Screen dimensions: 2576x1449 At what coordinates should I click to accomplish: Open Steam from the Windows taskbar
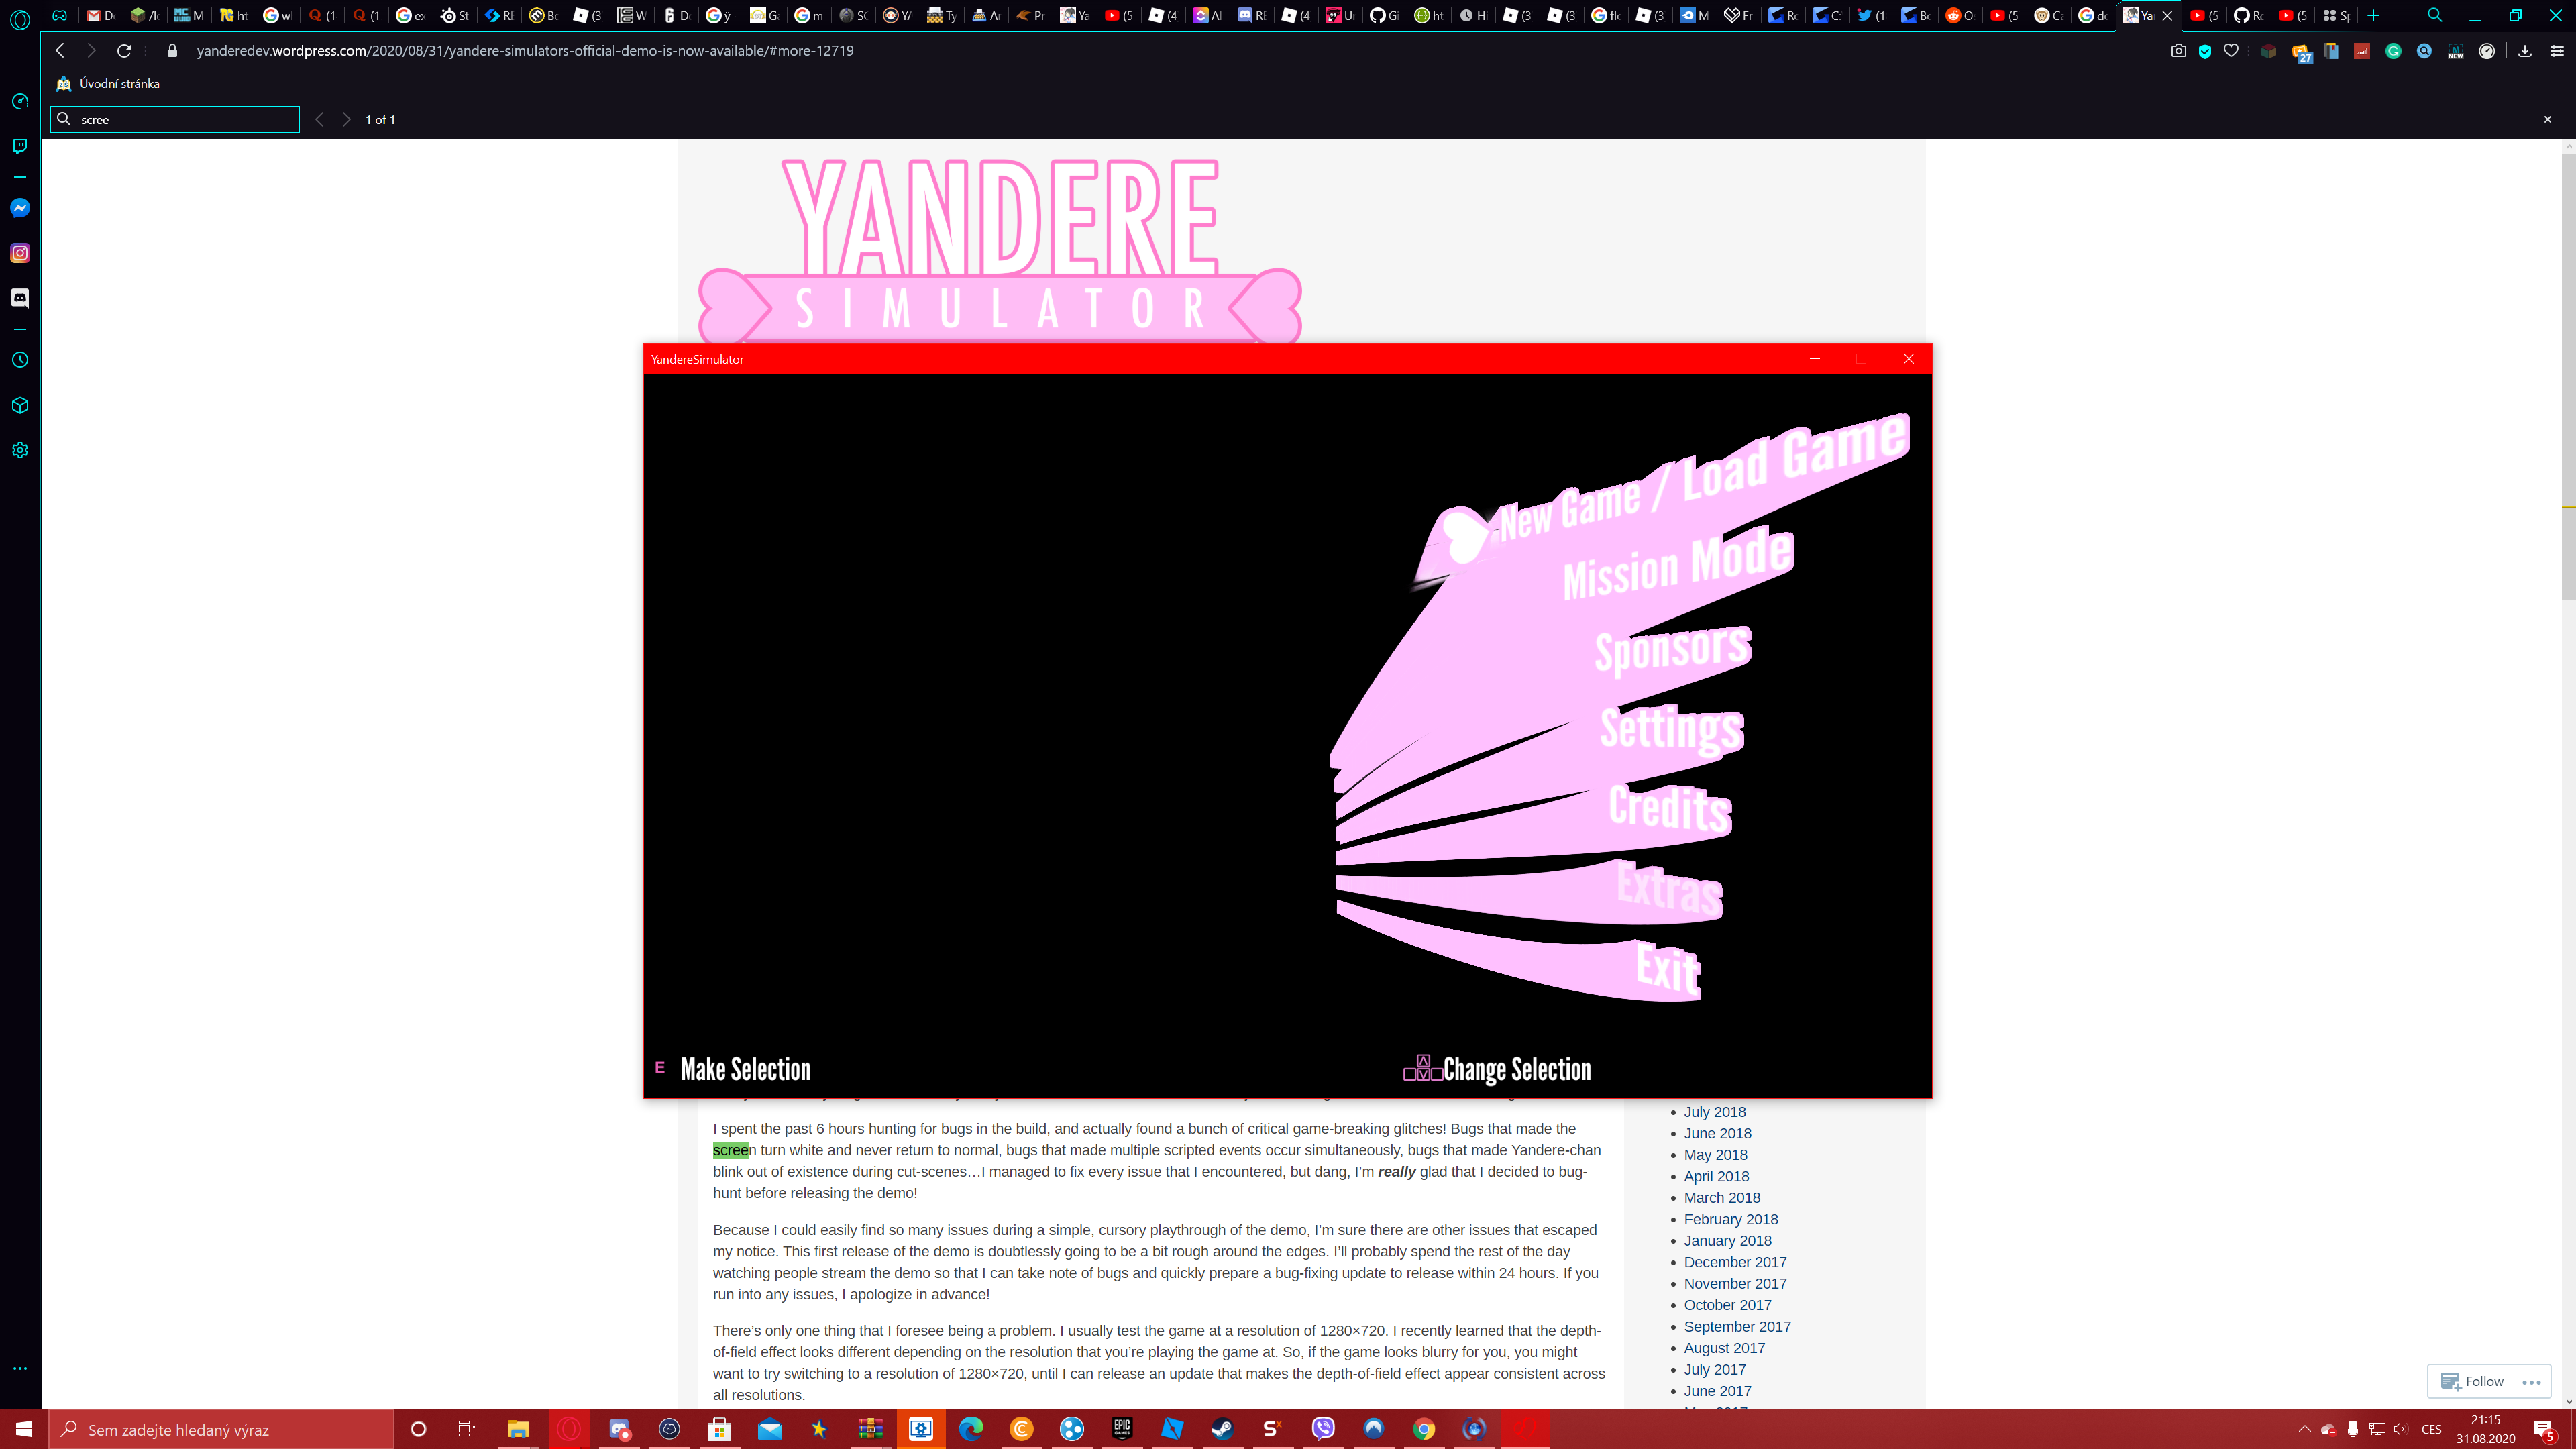coord(1222,1429)
